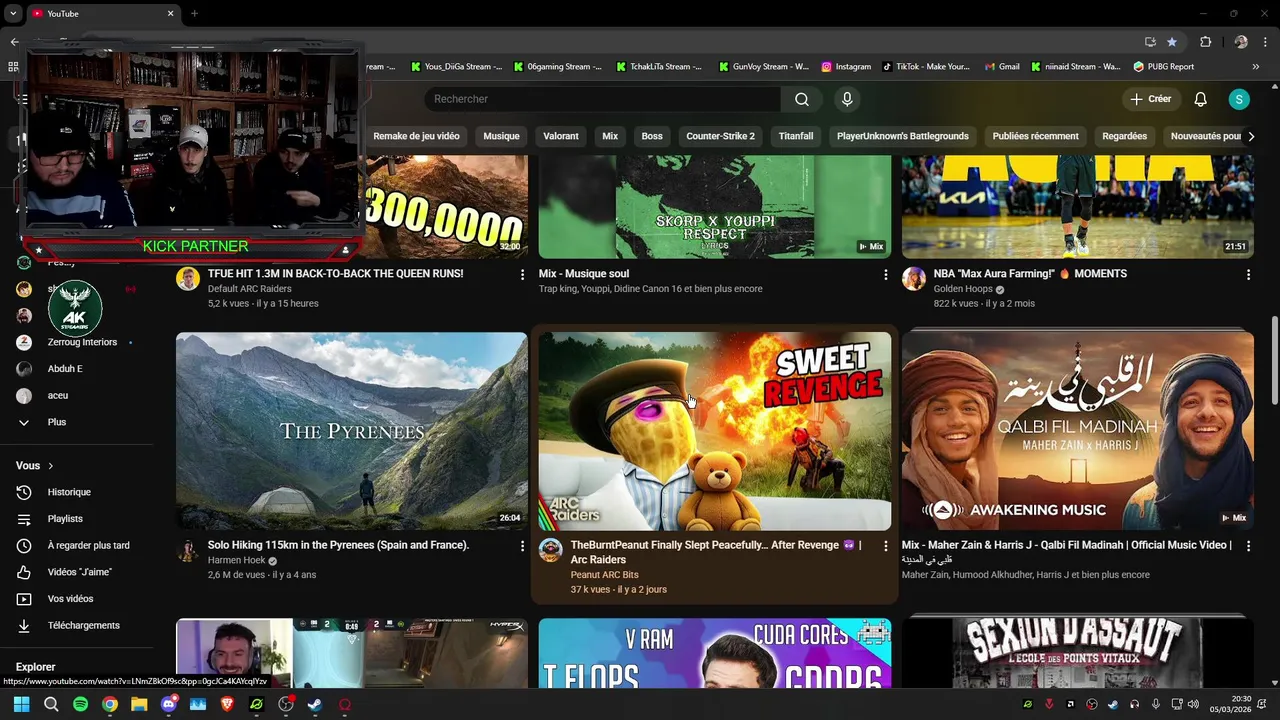Select the Musique filter chip

click(501, 136)
